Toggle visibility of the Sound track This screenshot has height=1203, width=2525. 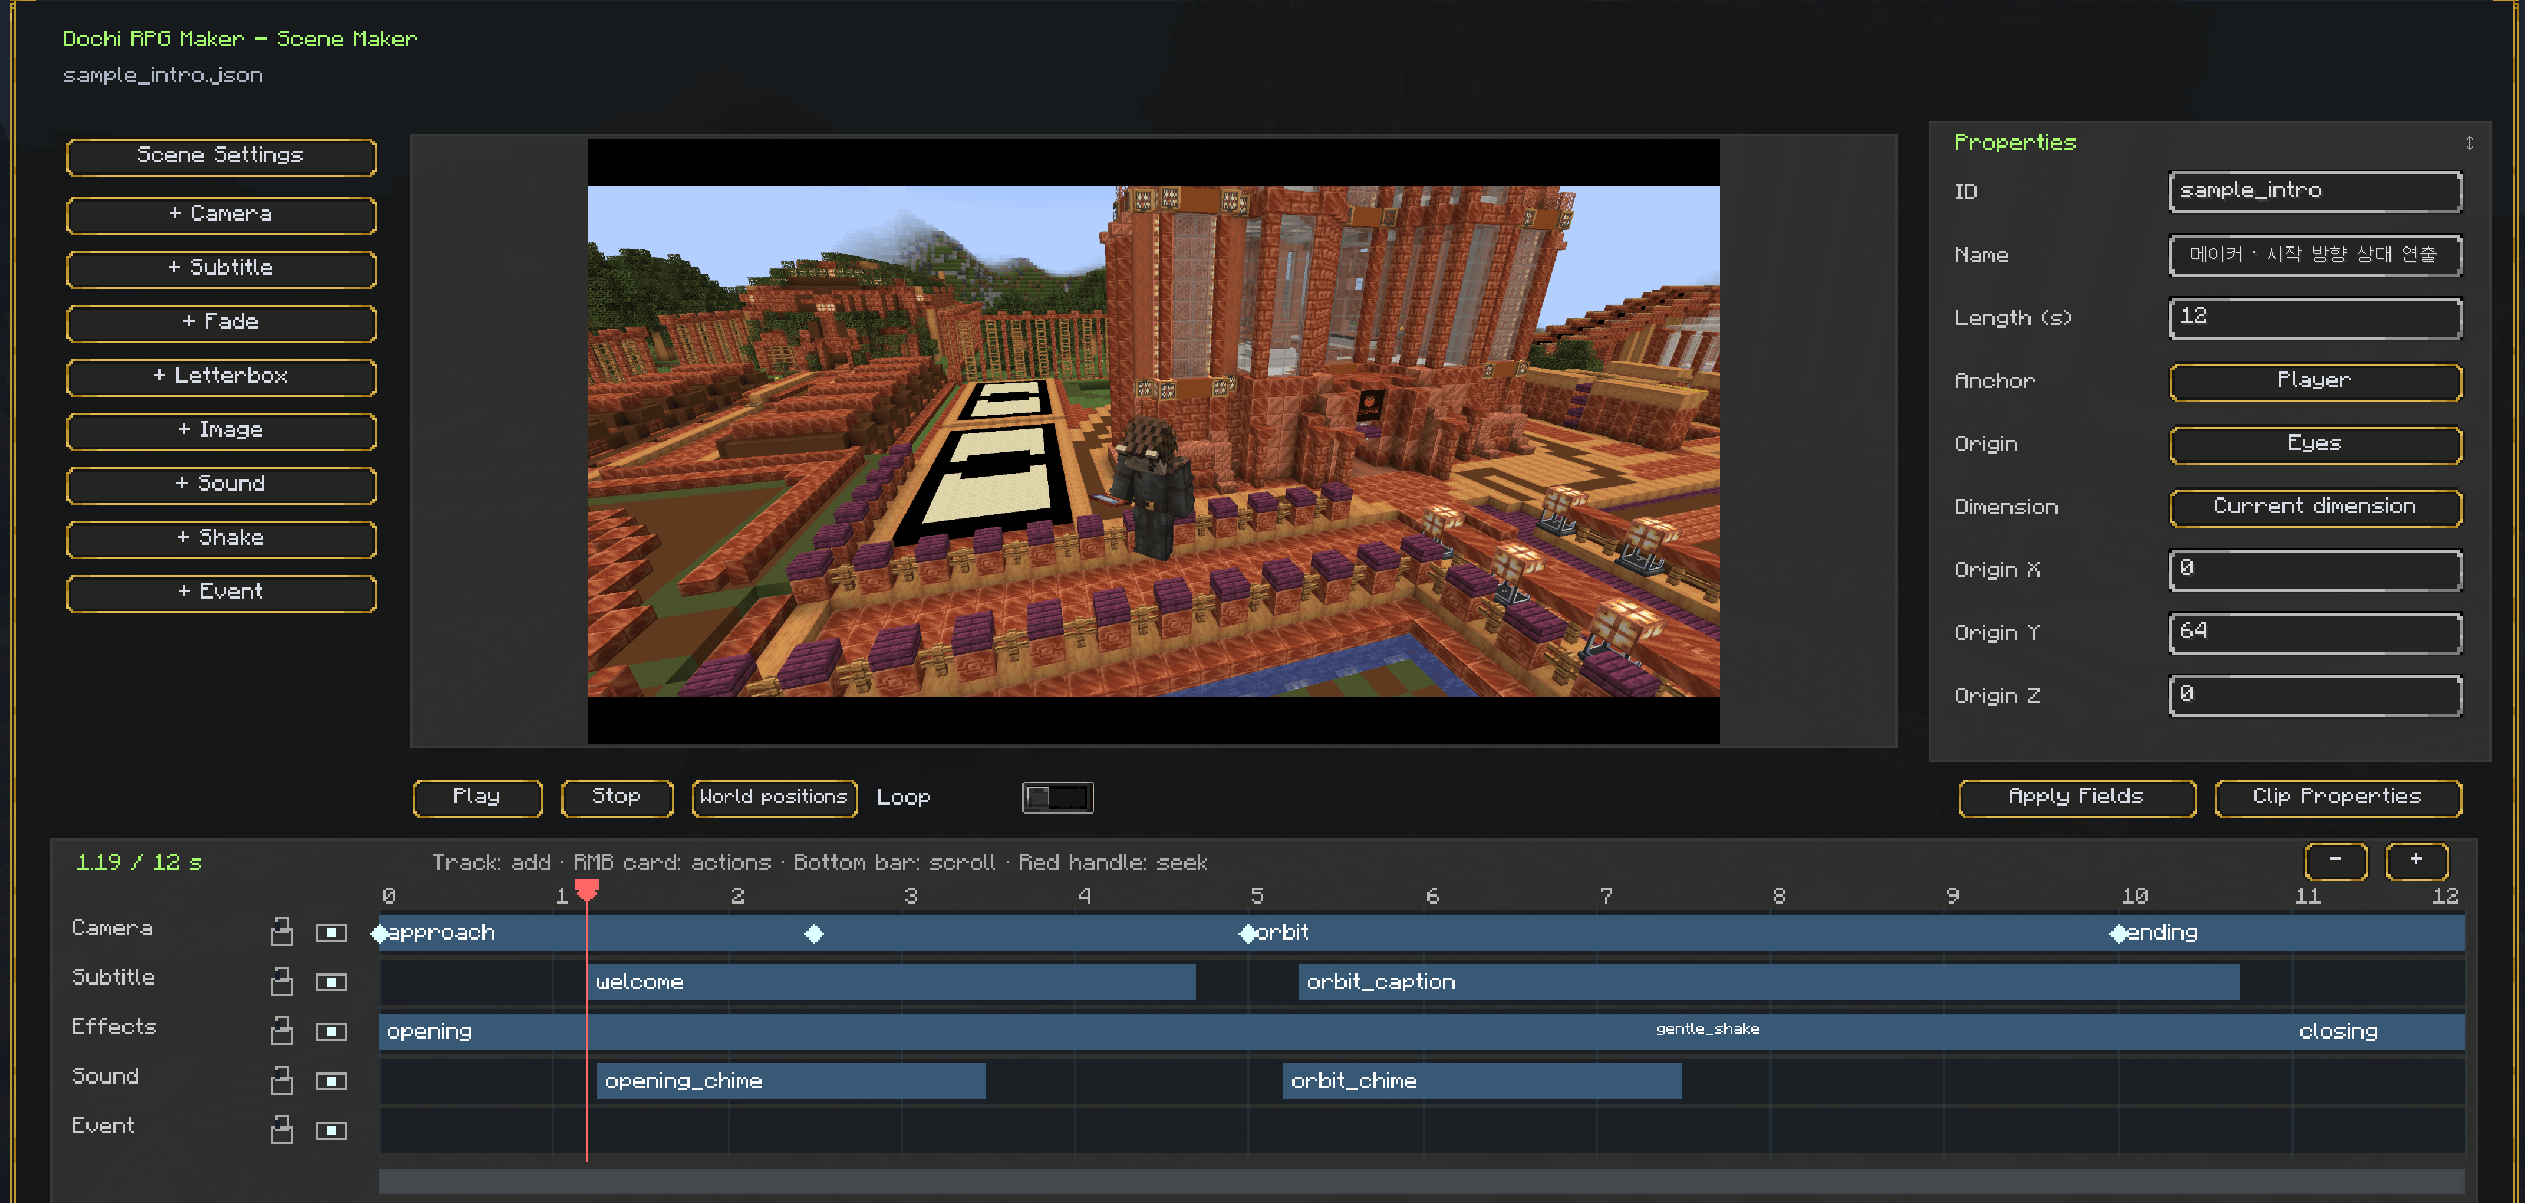pos(331,1080)
